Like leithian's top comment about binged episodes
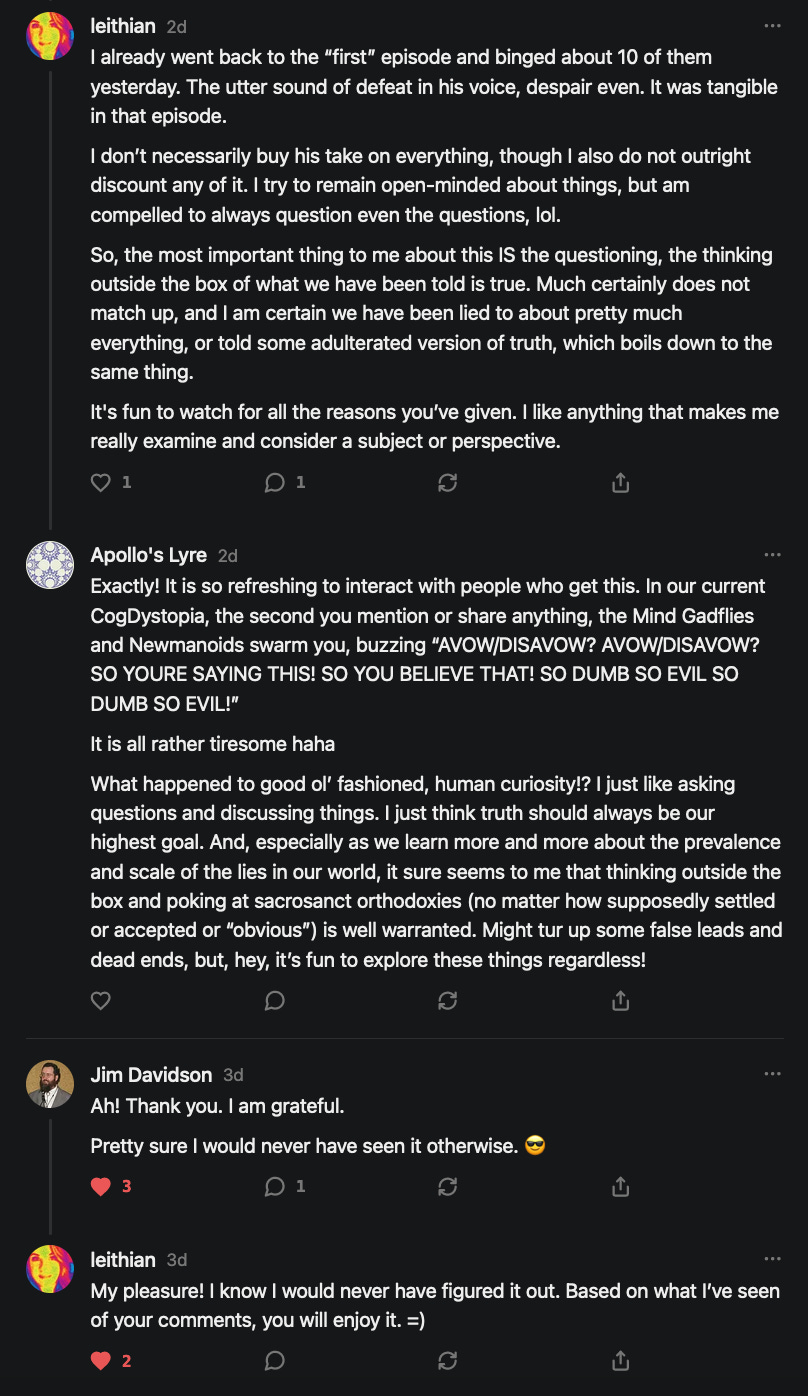 [101, 483]
